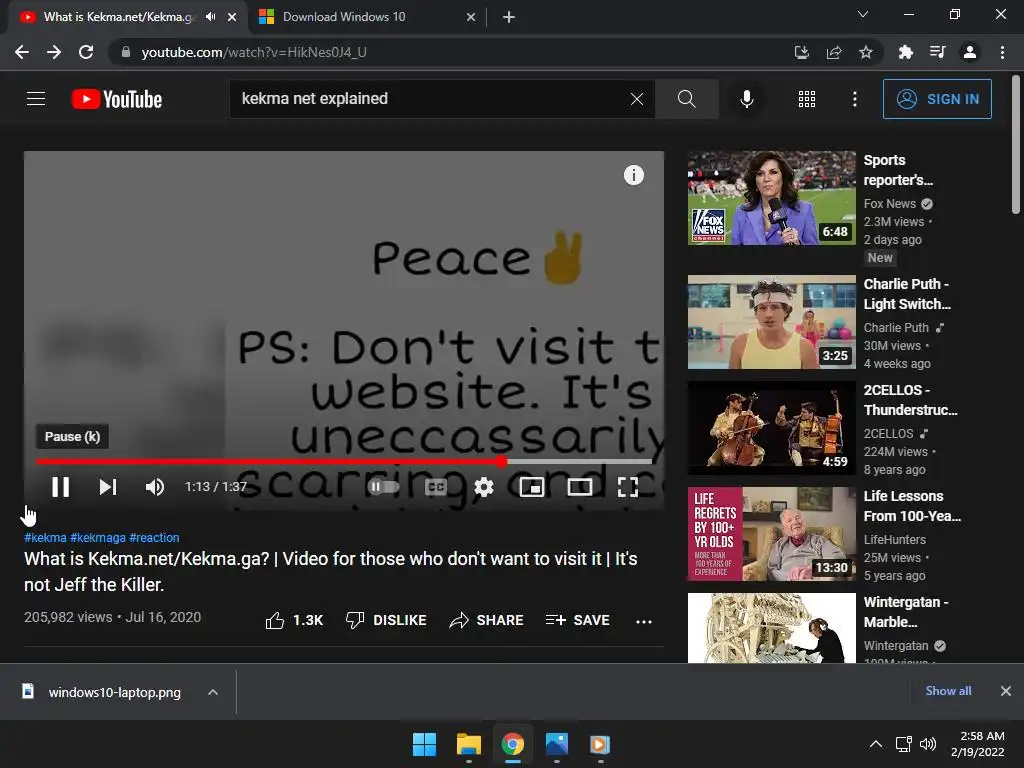Open the YouTube guide hamburger menu
1024x768 pixels.
(x=36, y=99)
